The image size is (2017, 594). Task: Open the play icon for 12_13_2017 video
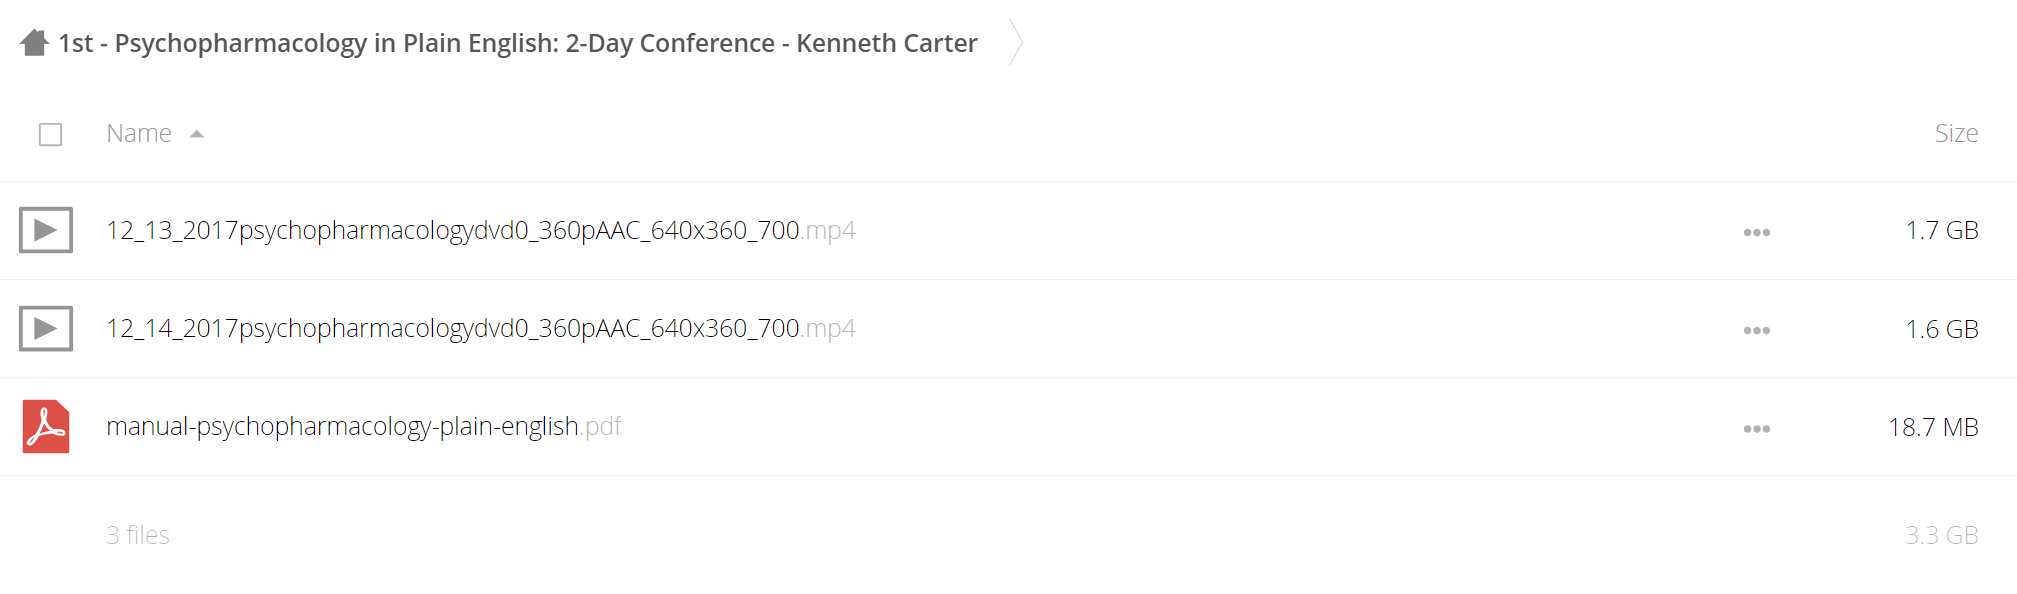pyautogui.click(x=46, y=230)
